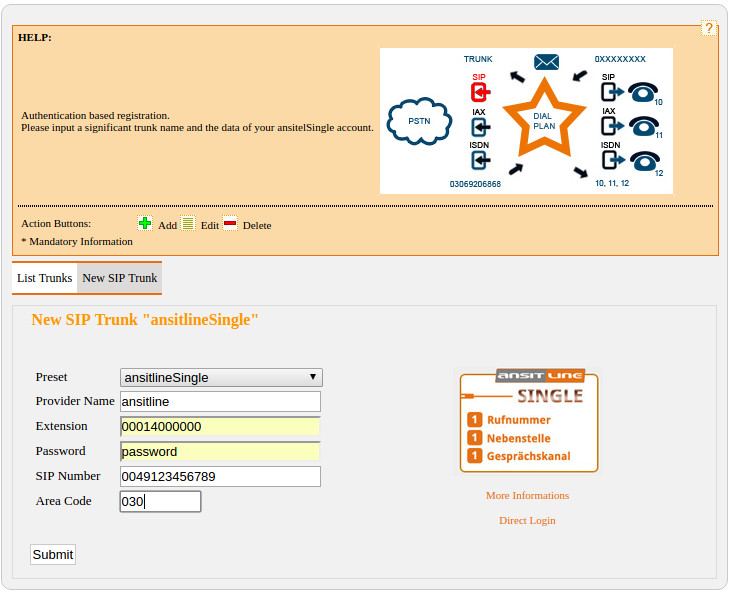
Task: Click into the SIP Number field
Action: [220, 476]
